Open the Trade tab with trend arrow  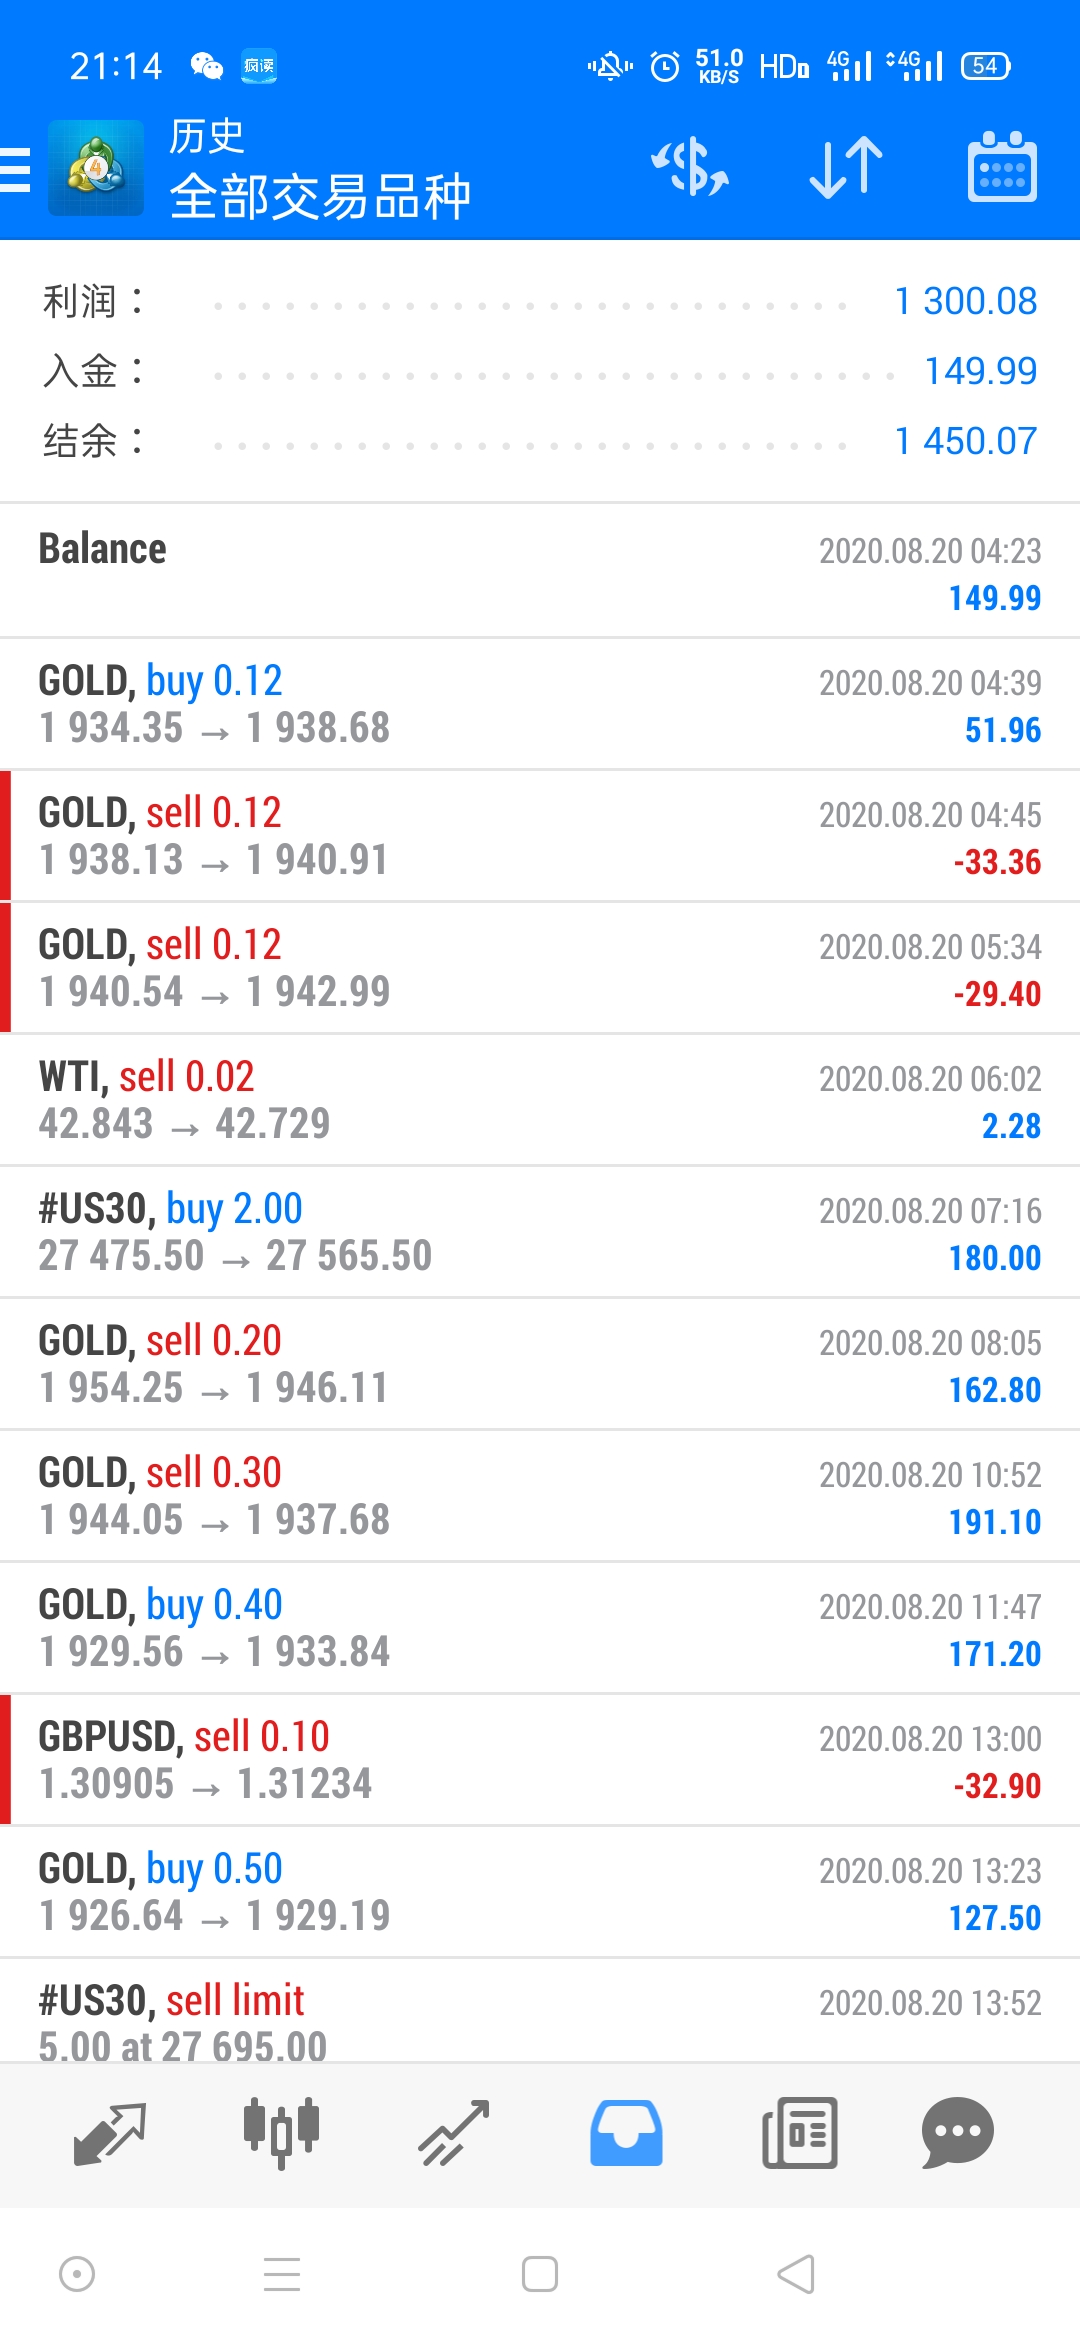(453, 2133)
